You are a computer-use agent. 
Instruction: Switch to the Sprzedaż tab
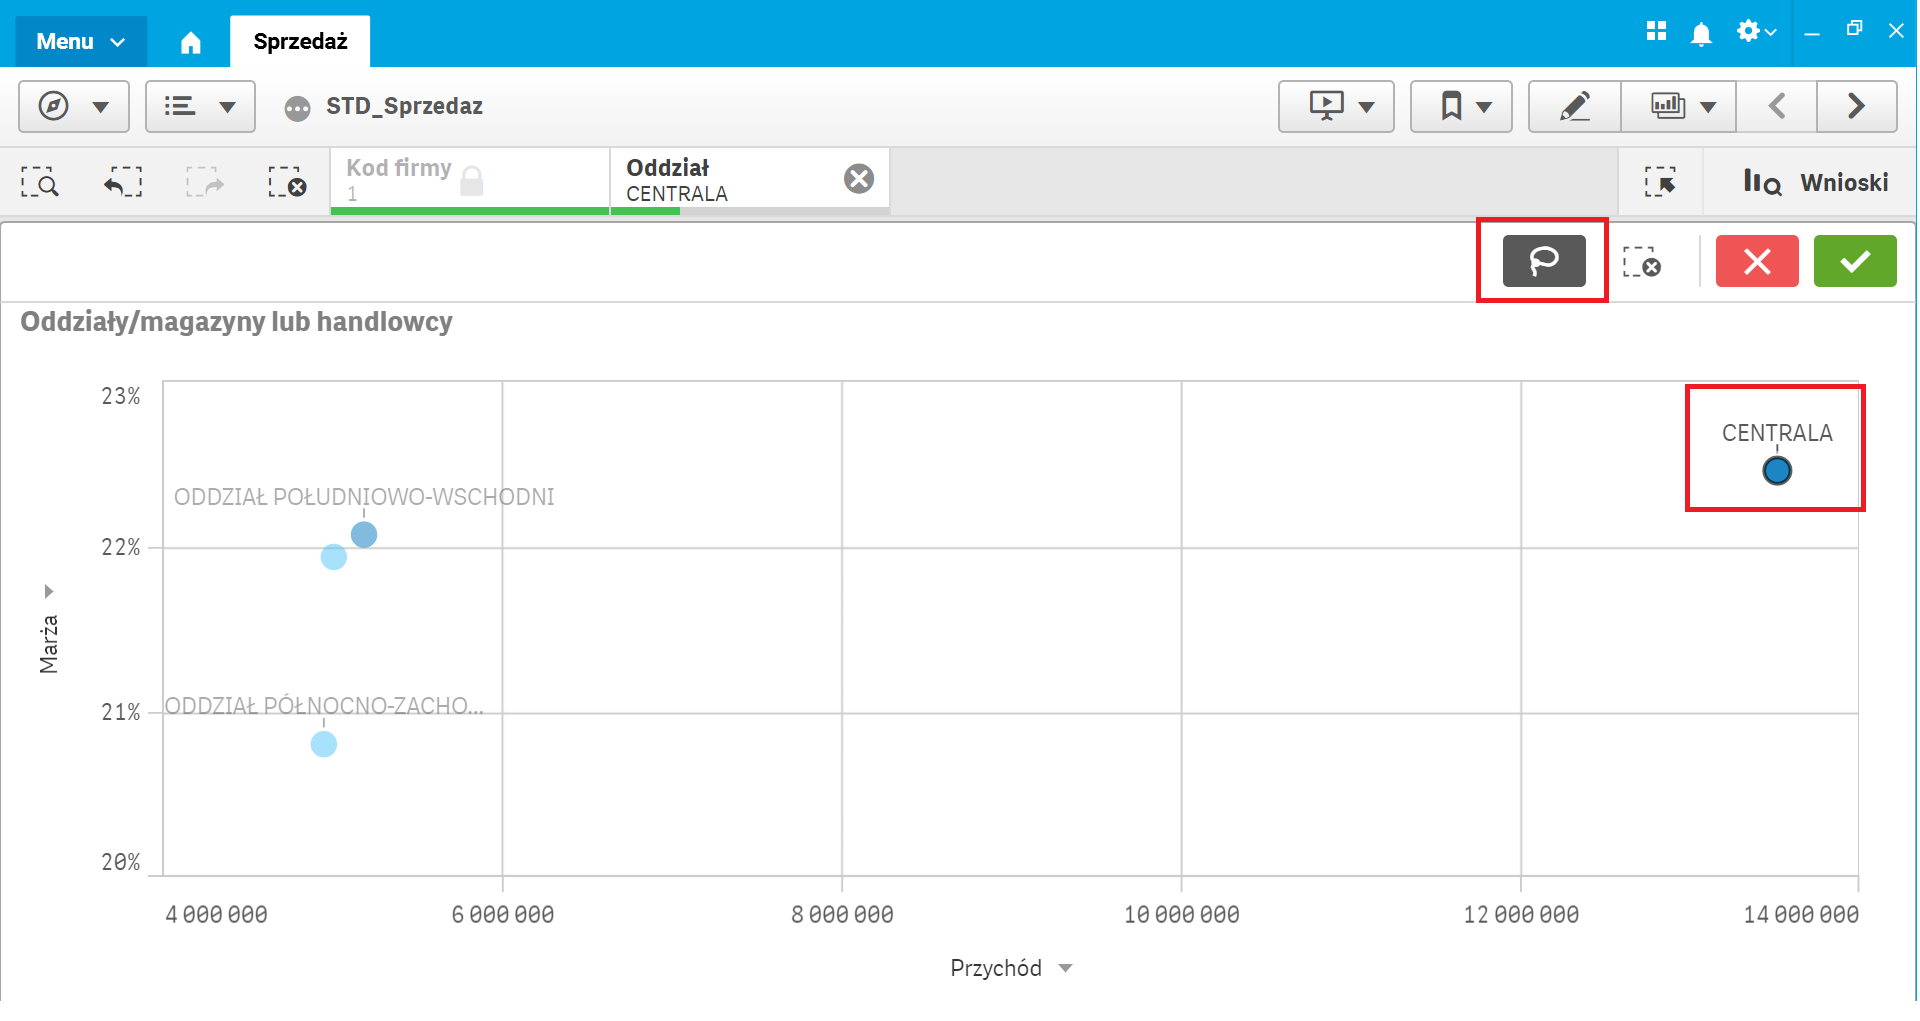pos(300,41)
